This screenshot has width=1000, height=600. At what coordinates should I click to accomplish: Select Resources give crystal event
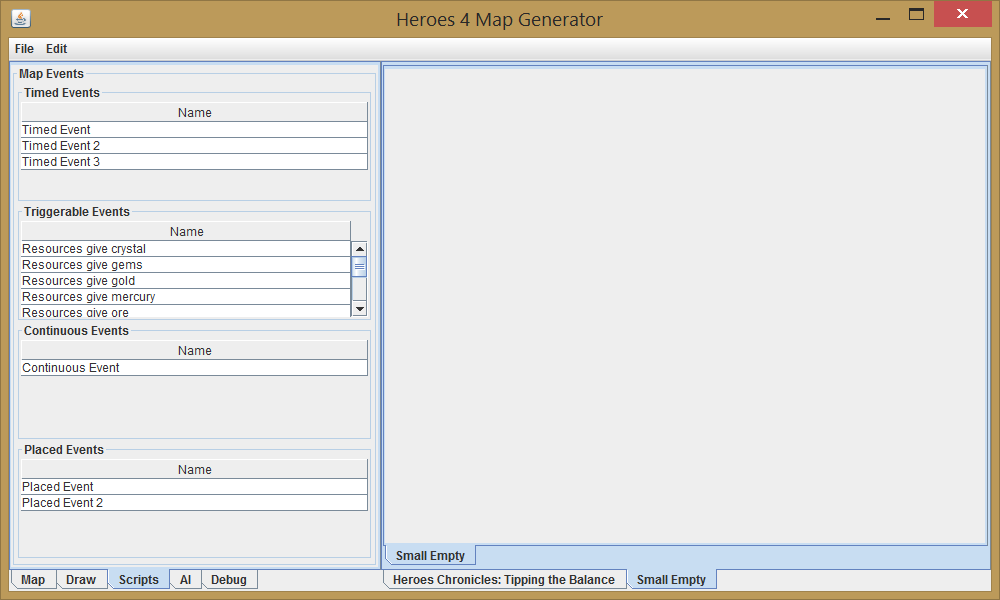click(186, 249)
